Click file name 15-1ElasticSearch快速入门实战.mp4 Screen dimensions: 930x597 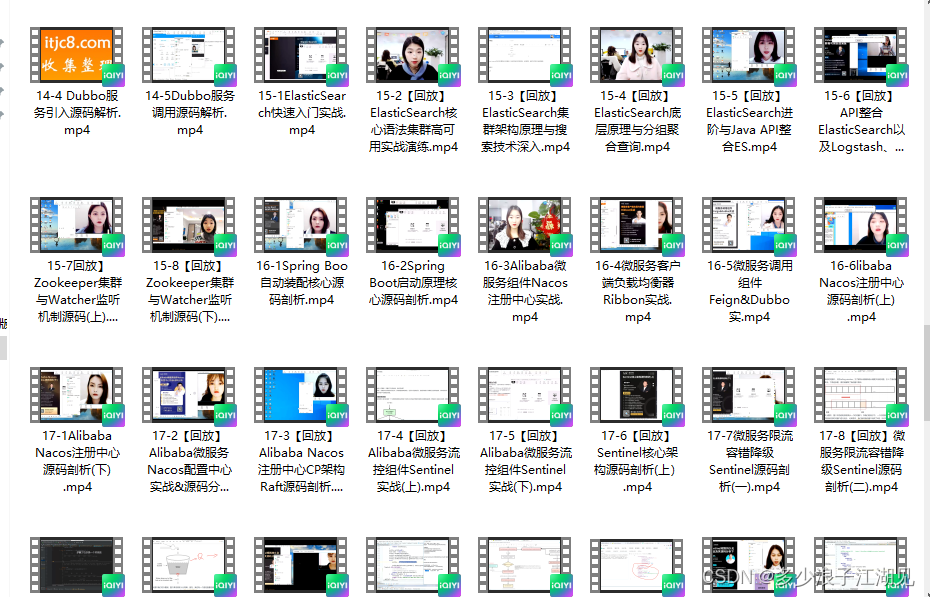pos(302,113)
